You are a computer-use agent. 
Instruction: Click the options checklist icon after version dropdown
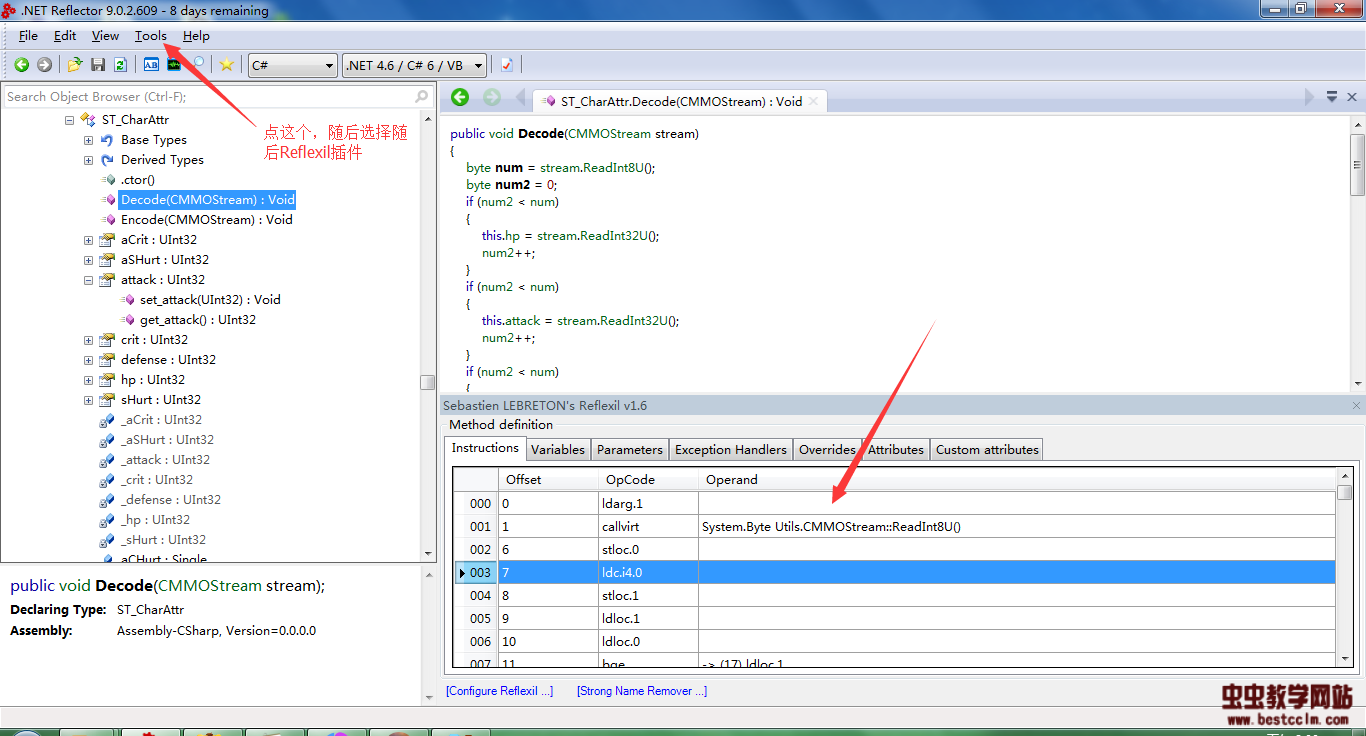coord(507,65)
